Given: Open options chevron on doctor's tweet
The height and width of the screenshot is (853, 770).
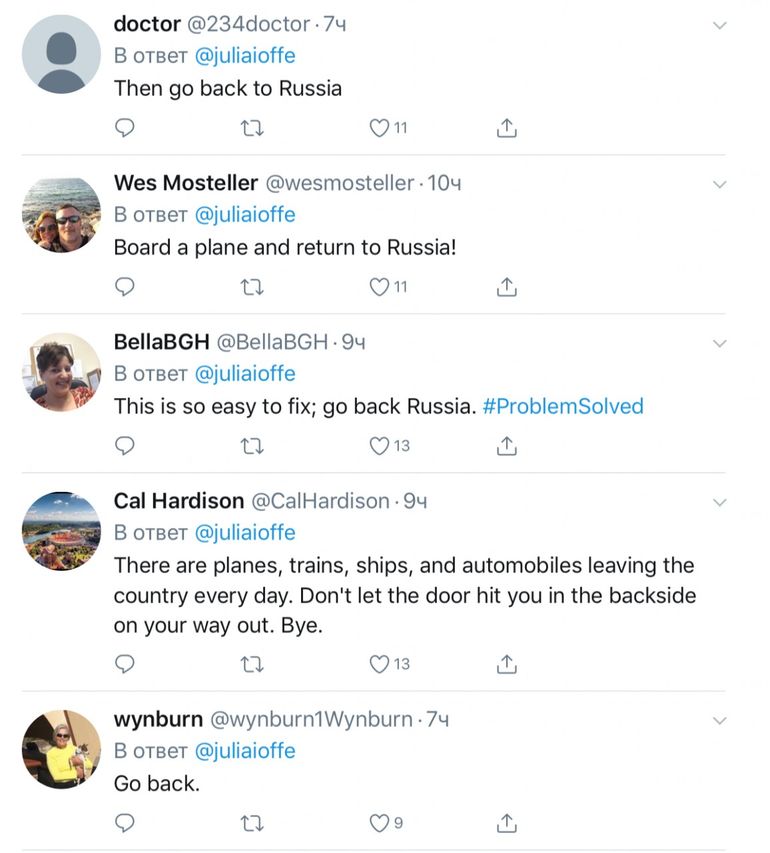Looking at the screenshot, I should 719,26.
